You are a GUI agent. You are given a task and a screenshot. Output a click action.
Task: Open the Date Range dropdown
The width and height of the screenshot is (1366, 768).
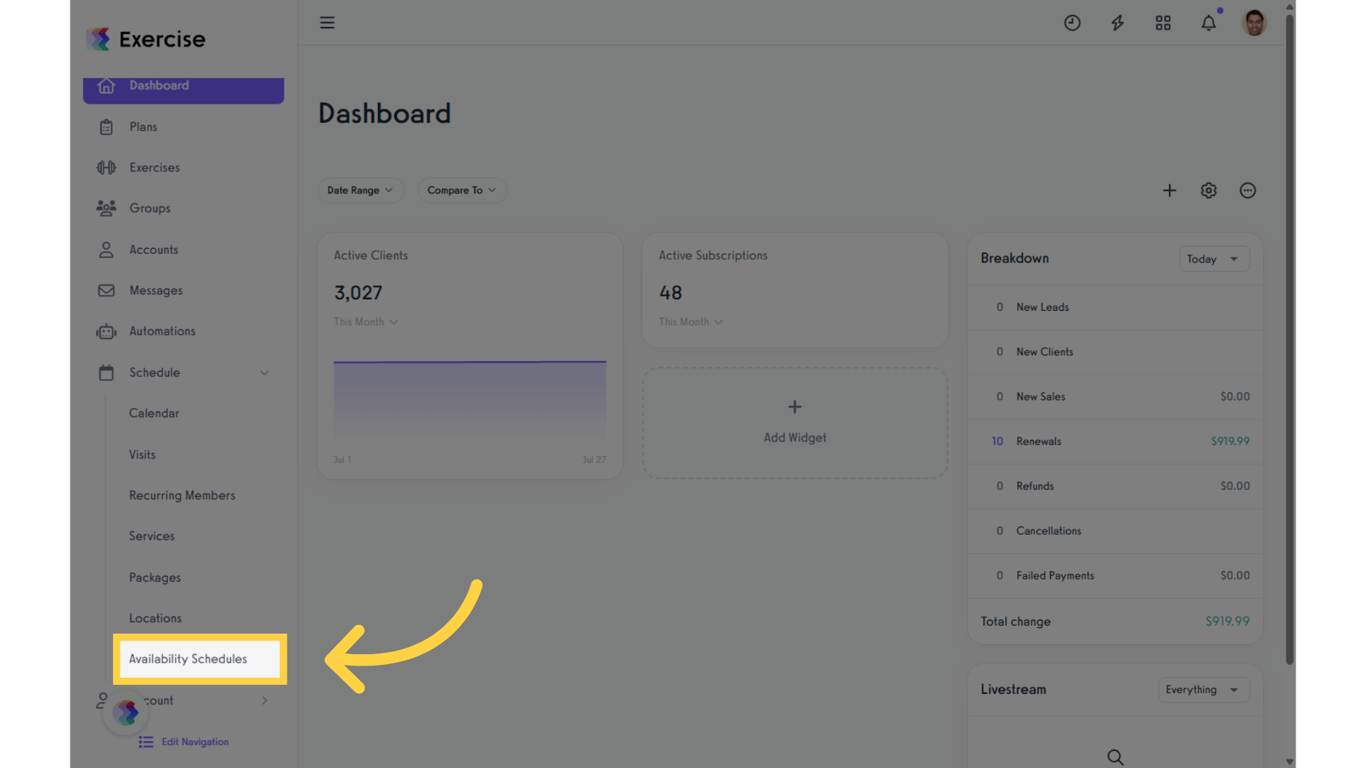[360, 190]
